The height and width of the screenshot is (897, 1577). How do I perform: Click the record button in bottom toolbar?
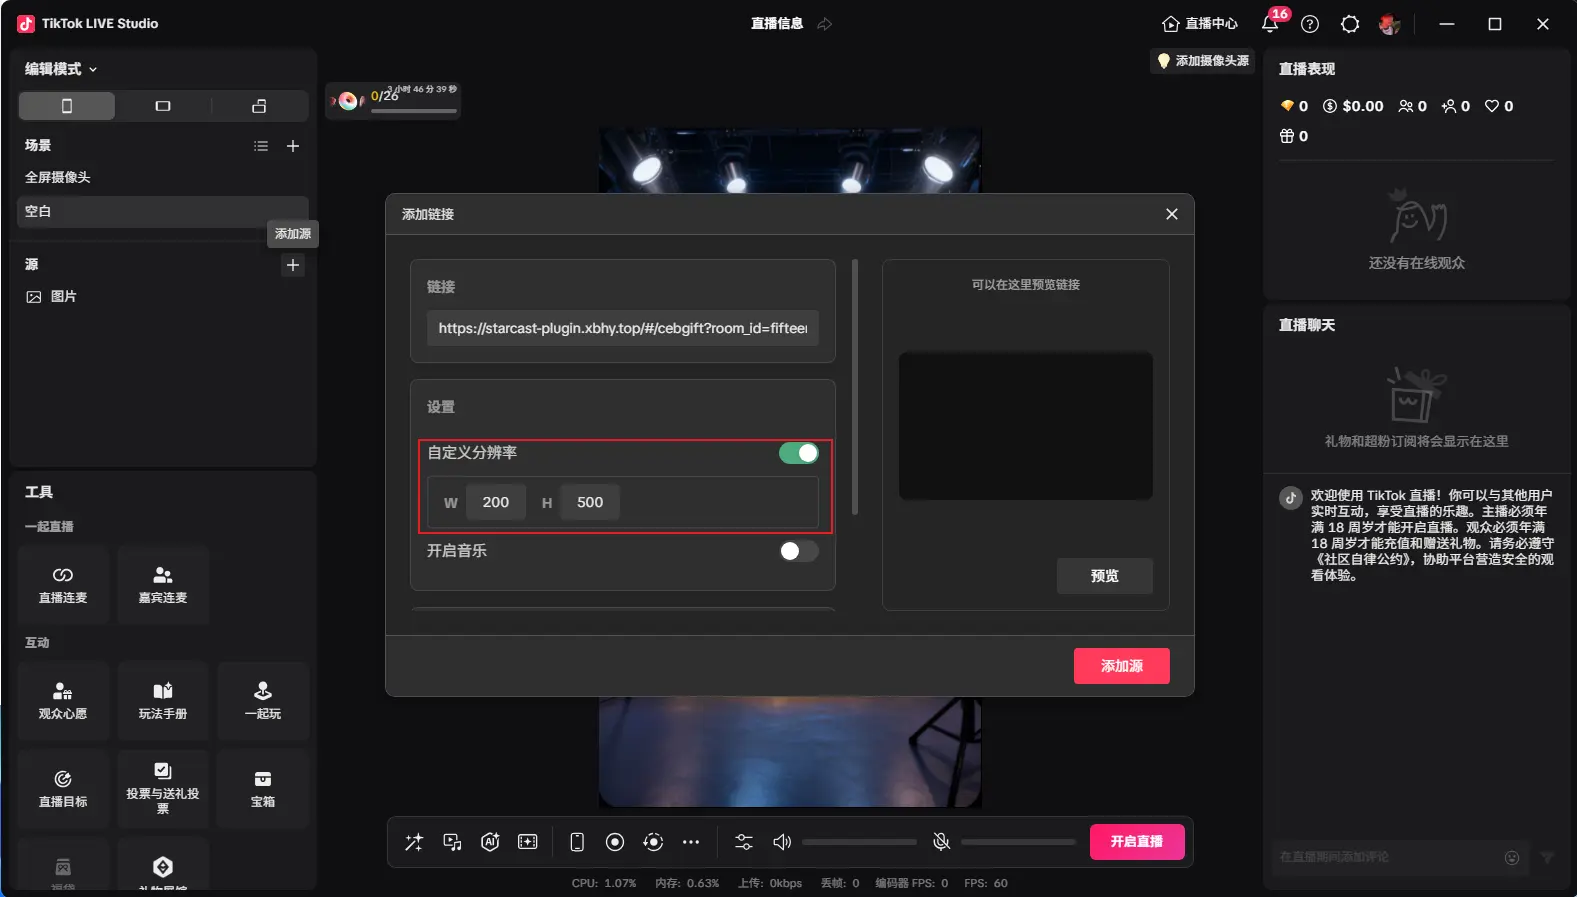[615, 842]
